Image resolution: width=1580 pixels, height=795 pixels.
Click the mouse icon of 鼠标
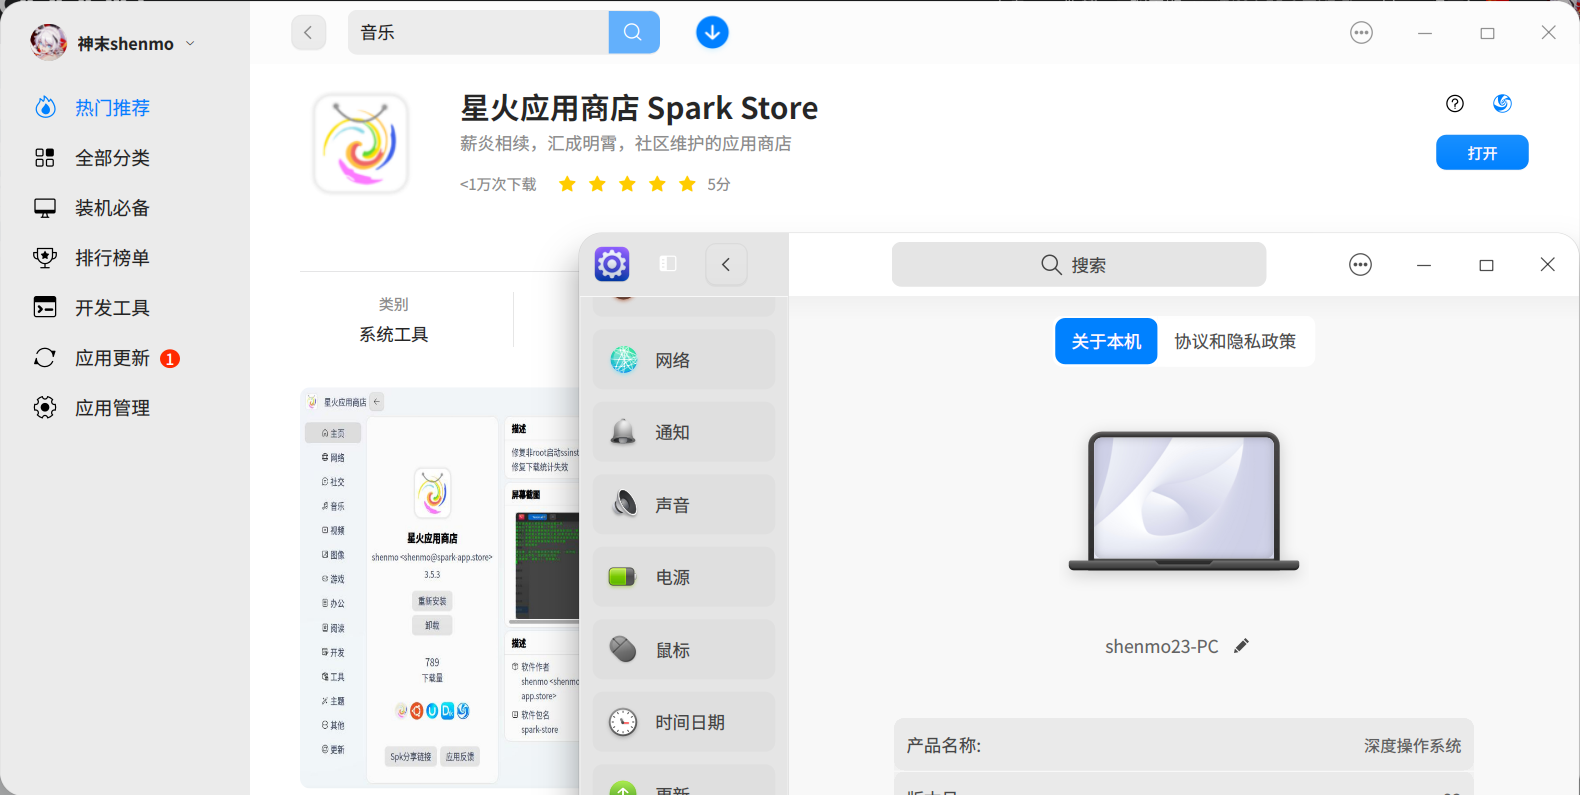[623, 649]
